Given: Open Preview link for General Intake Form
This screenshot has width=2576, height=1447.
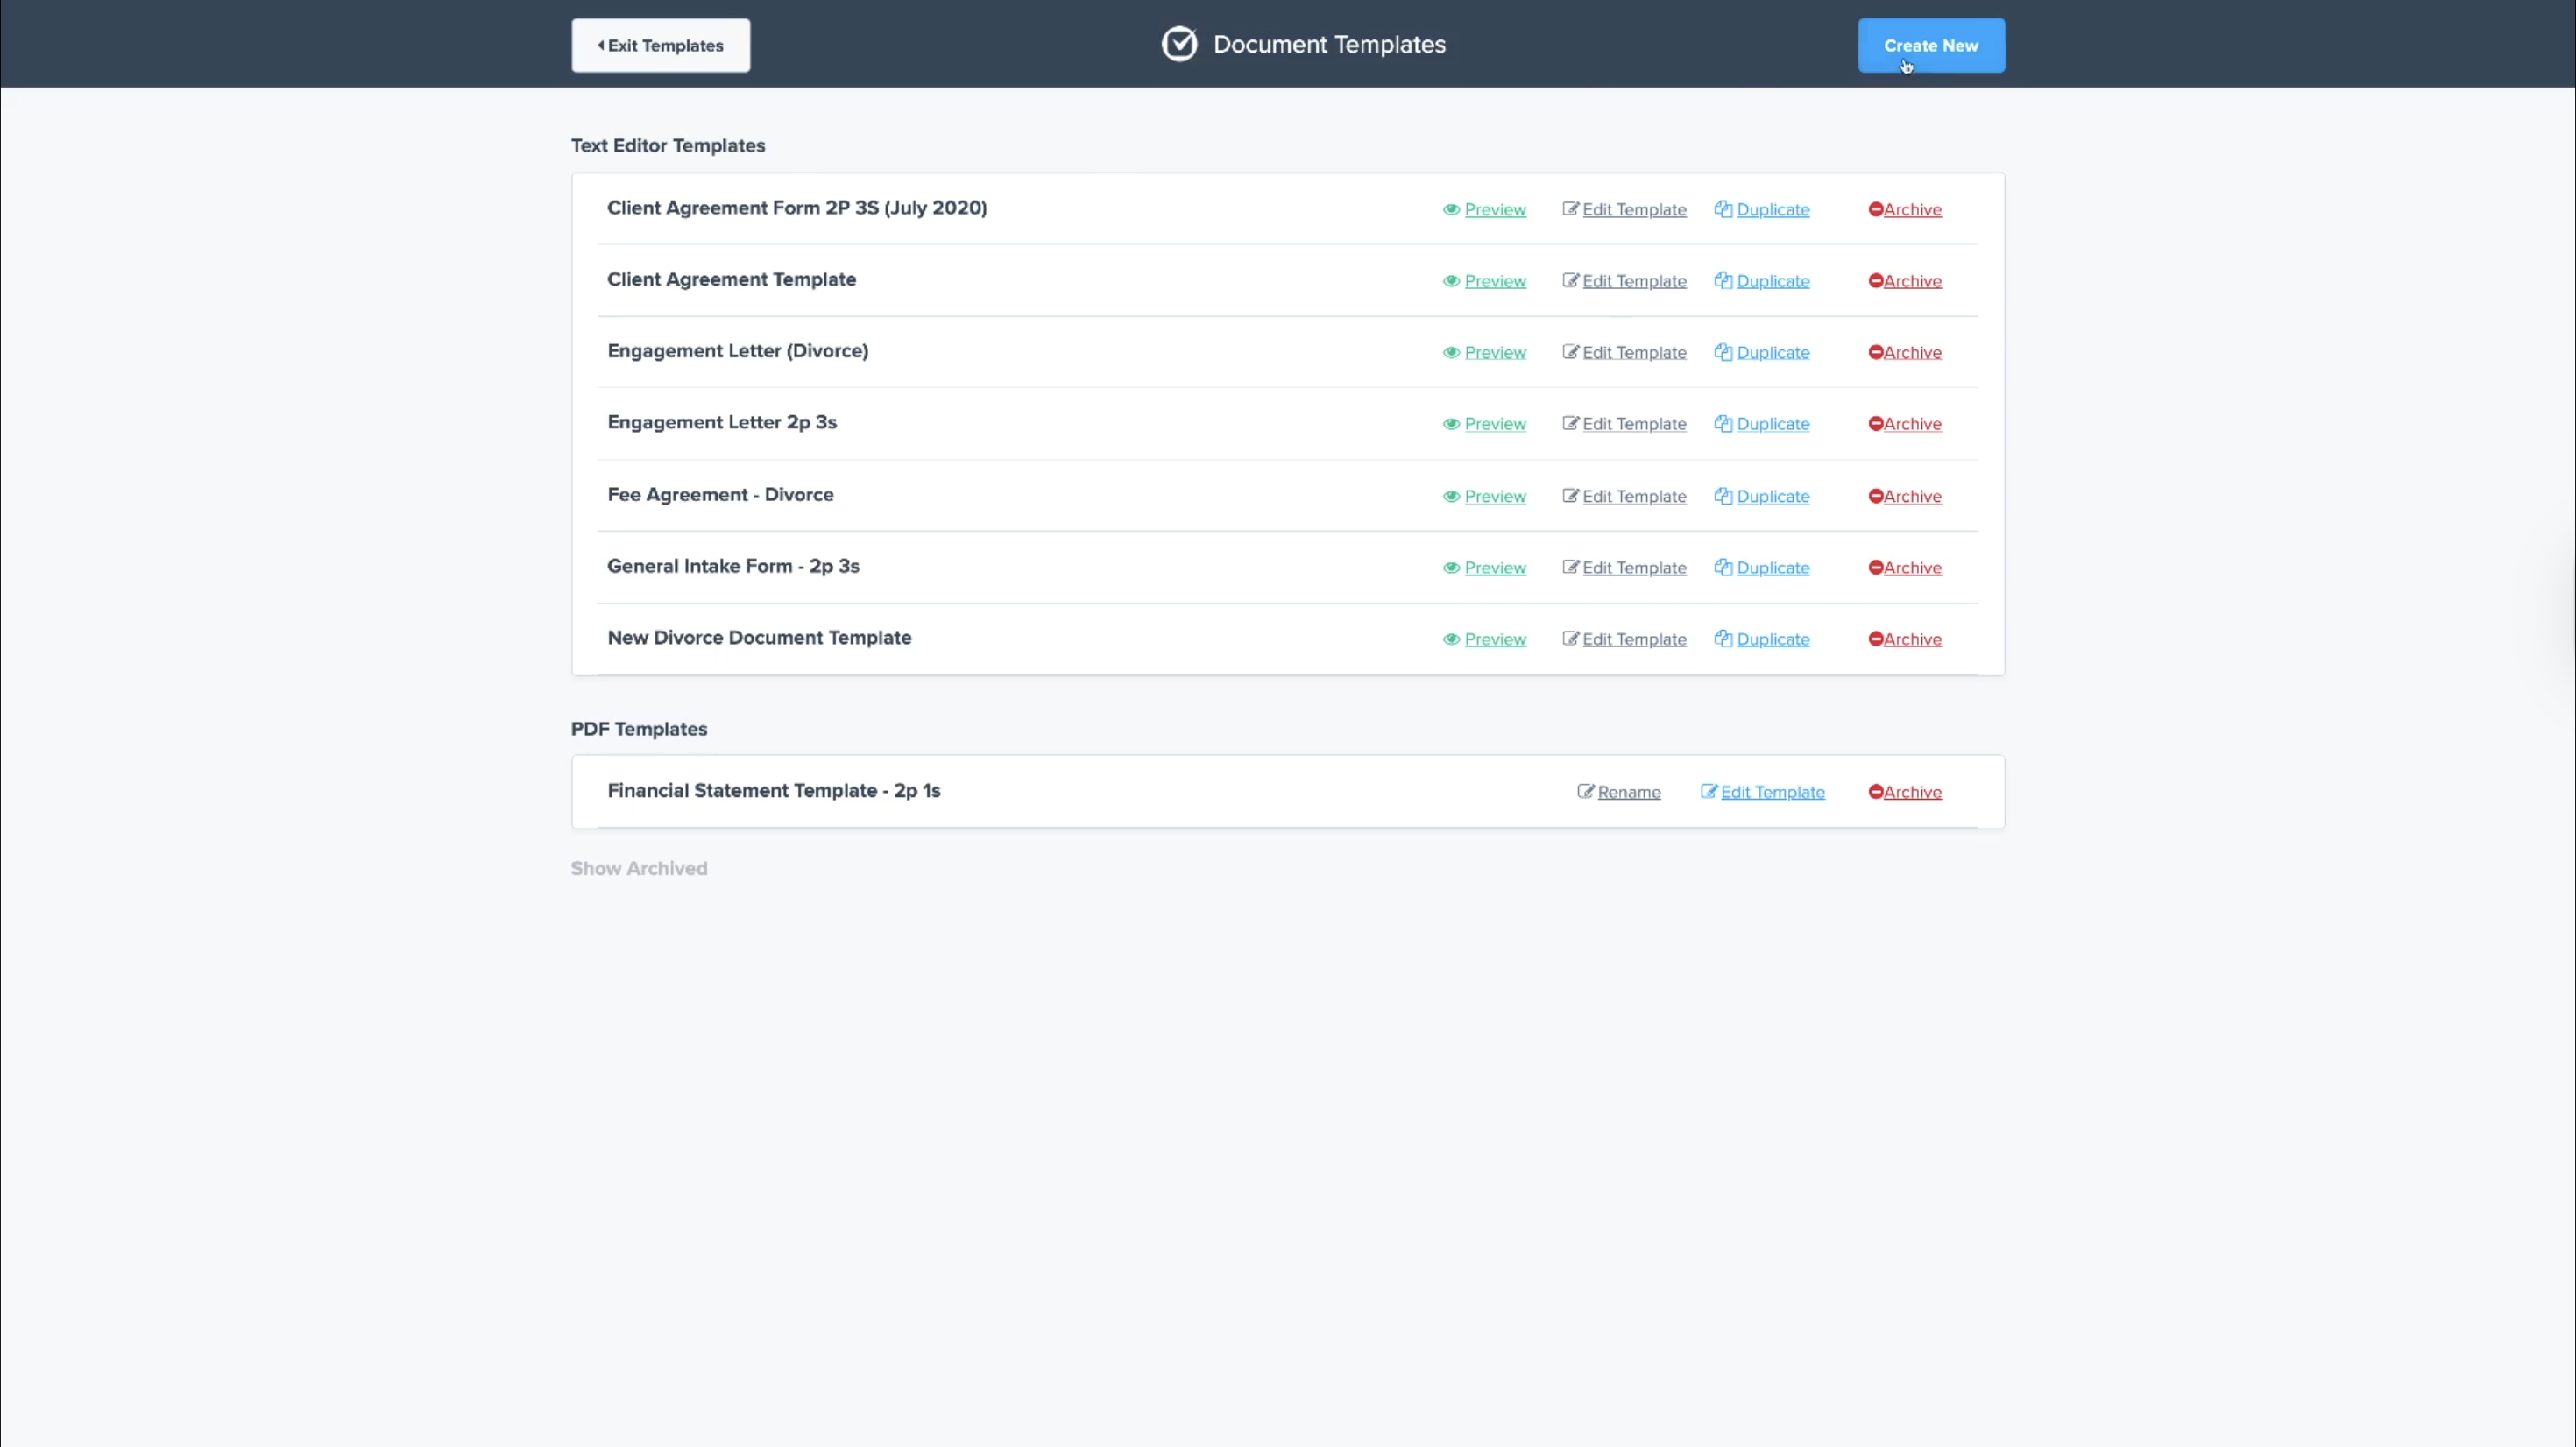Looking at the screenshot, I should pyautogui.click(x=1495, y=567).
